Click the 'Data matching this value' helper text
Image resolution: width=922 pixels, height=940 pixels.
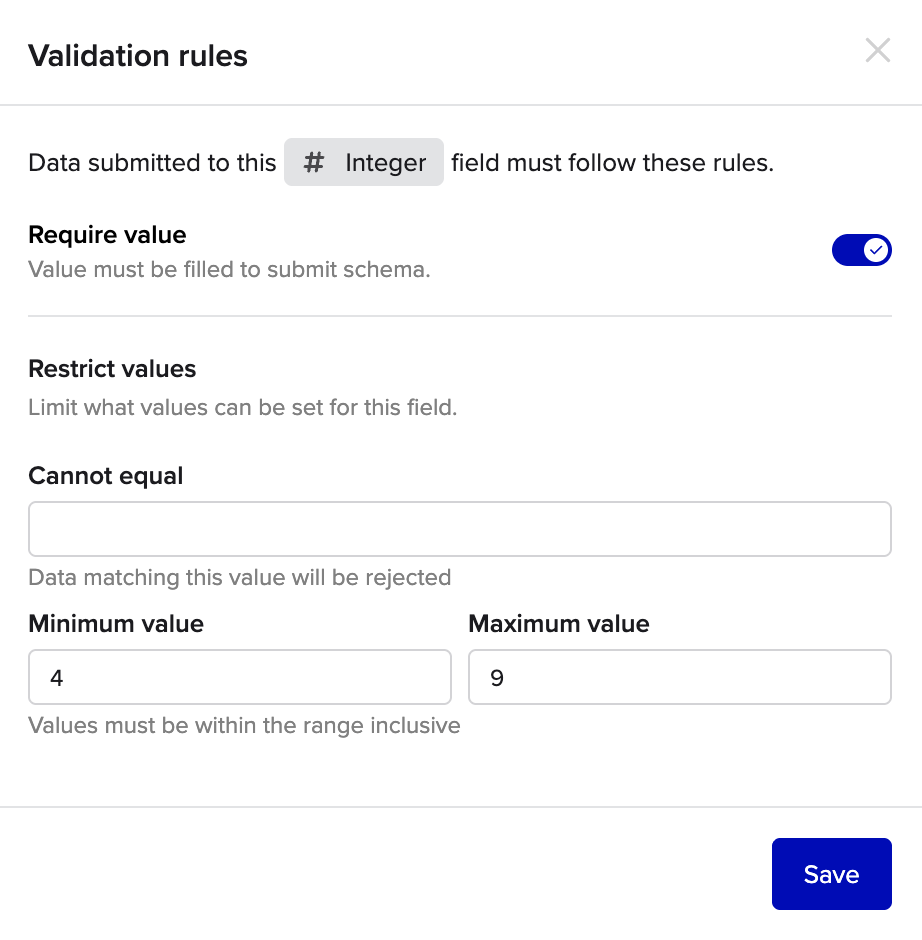click(x=239, y=577)
